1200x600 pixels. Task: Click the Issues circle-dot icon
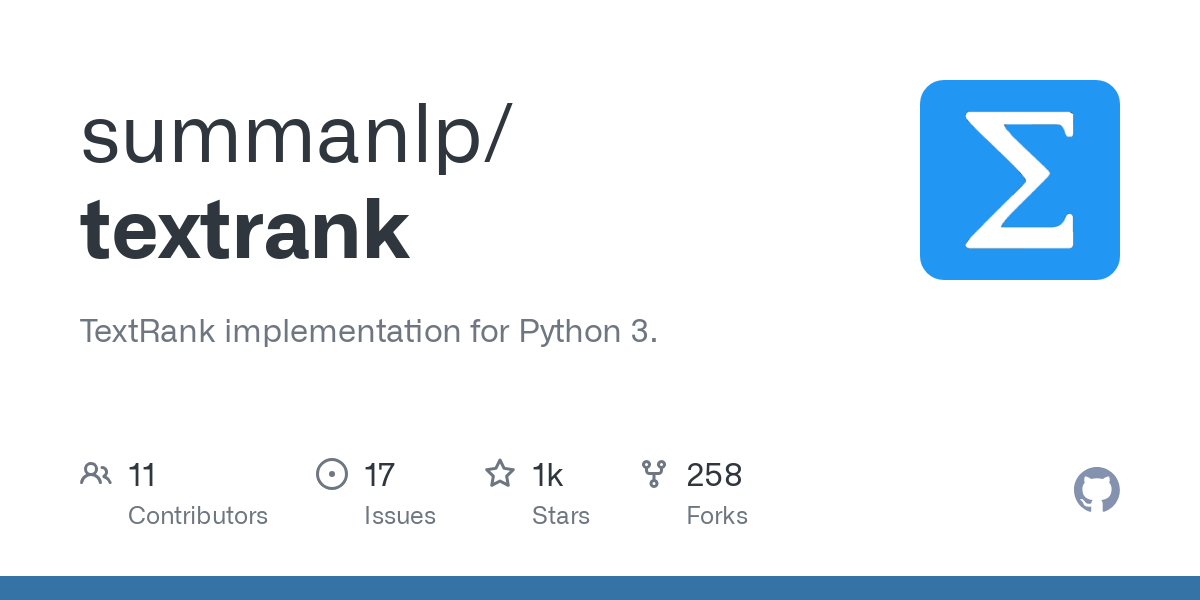pos(331,474)
